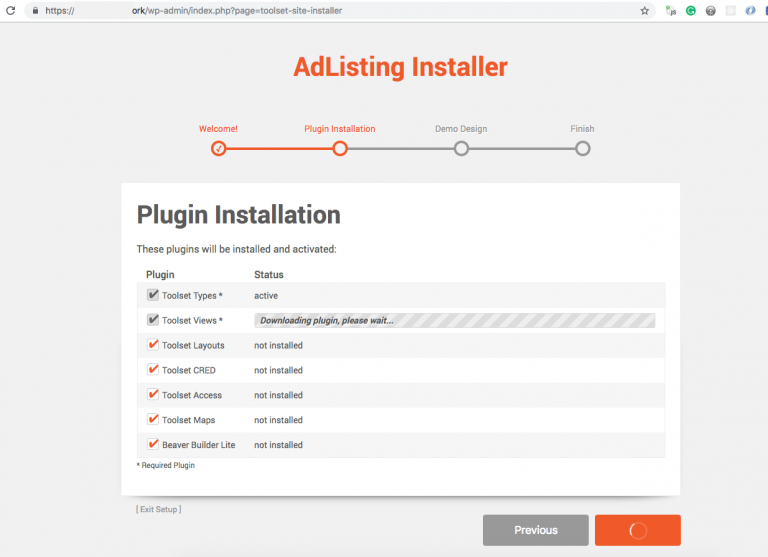
Task: Uncheck the Beaver Builder Lite checkbox
Action: click(x=153, y=444)
